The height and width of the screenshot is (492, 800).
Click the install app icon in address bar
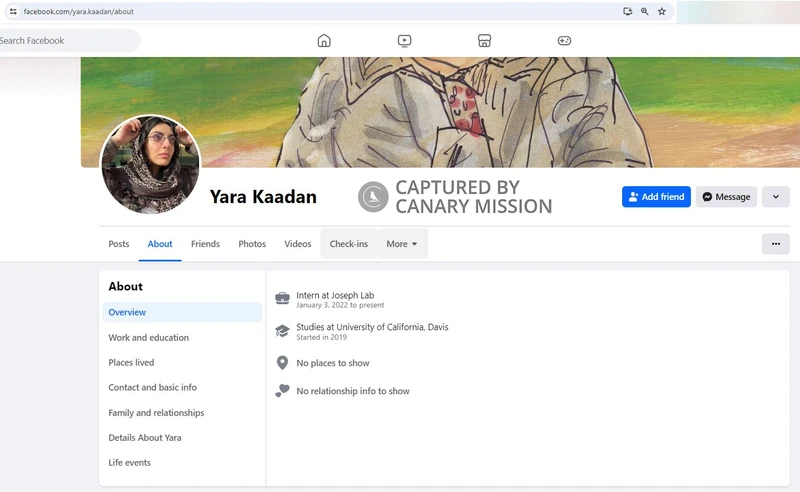(x=628, y=11)
